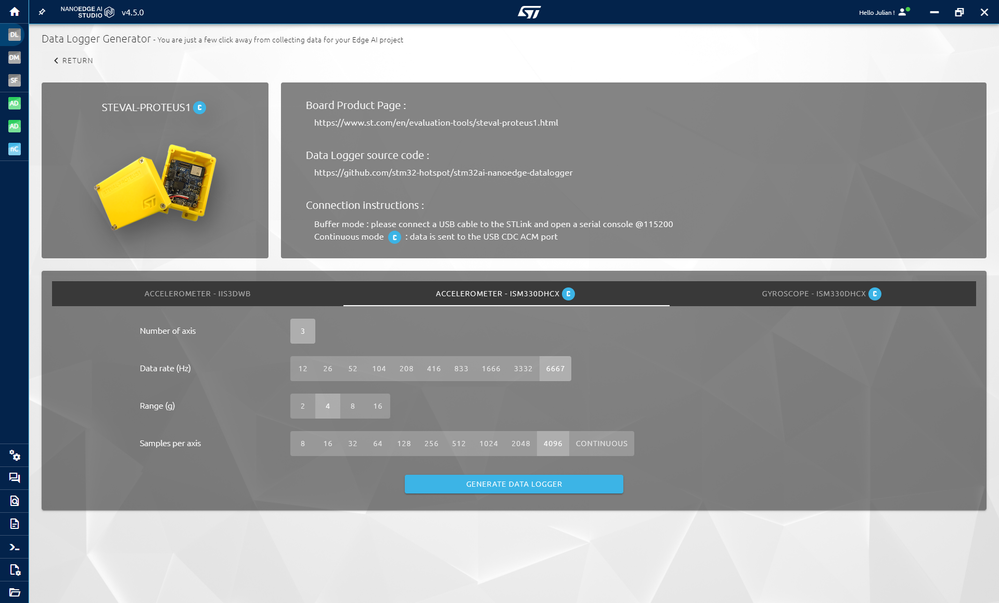Open the DM sidebar icon

(14, 57)
